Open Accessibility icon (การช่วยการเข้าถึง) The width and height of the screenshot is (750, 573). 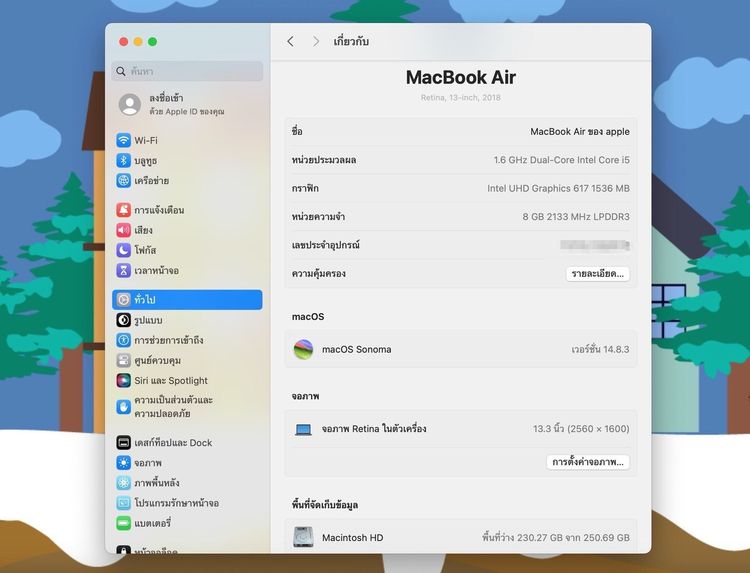coord(123,340)
